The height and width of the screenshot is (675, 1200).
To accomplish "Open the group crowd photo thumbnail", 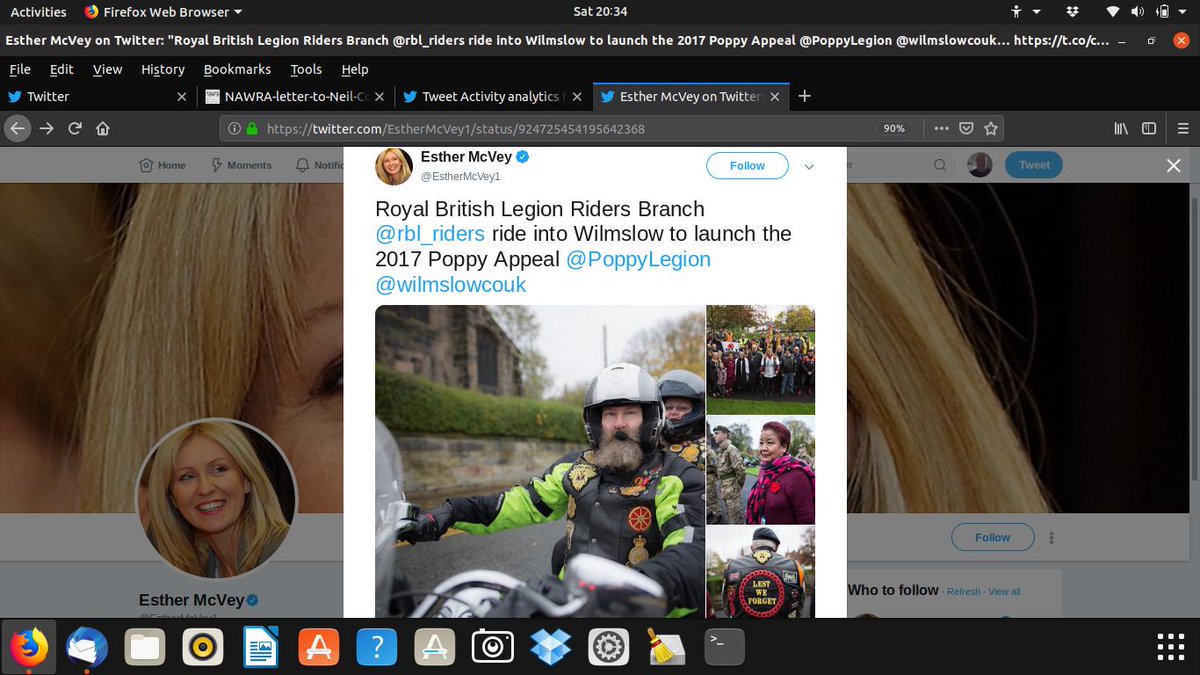I will point(761,360).
